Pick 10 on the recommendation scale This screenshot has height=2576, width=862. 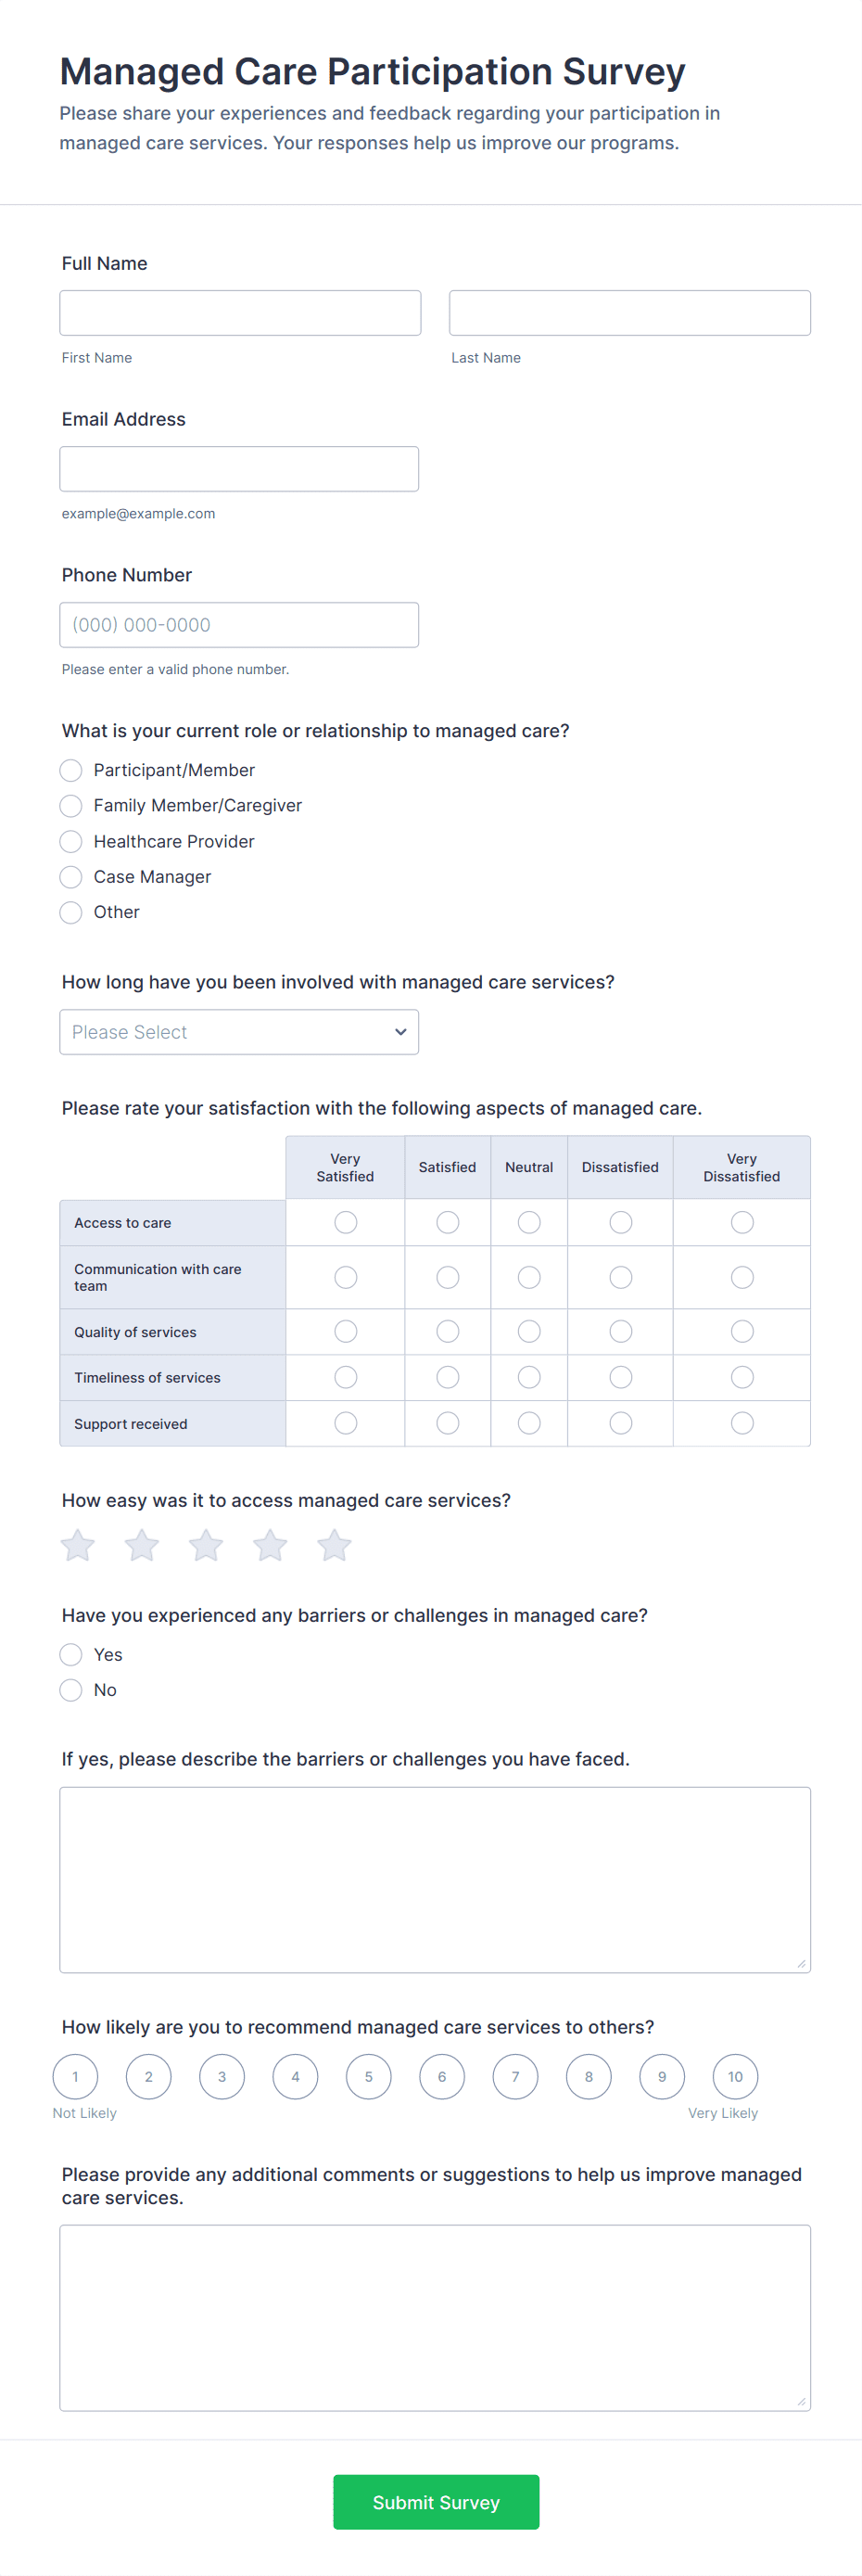tap(735, 2076)
